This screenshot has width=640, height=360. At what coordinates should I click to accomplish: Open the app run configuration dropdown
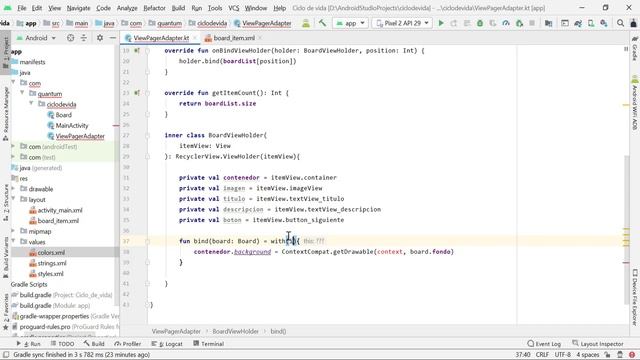tap(351, 23)
